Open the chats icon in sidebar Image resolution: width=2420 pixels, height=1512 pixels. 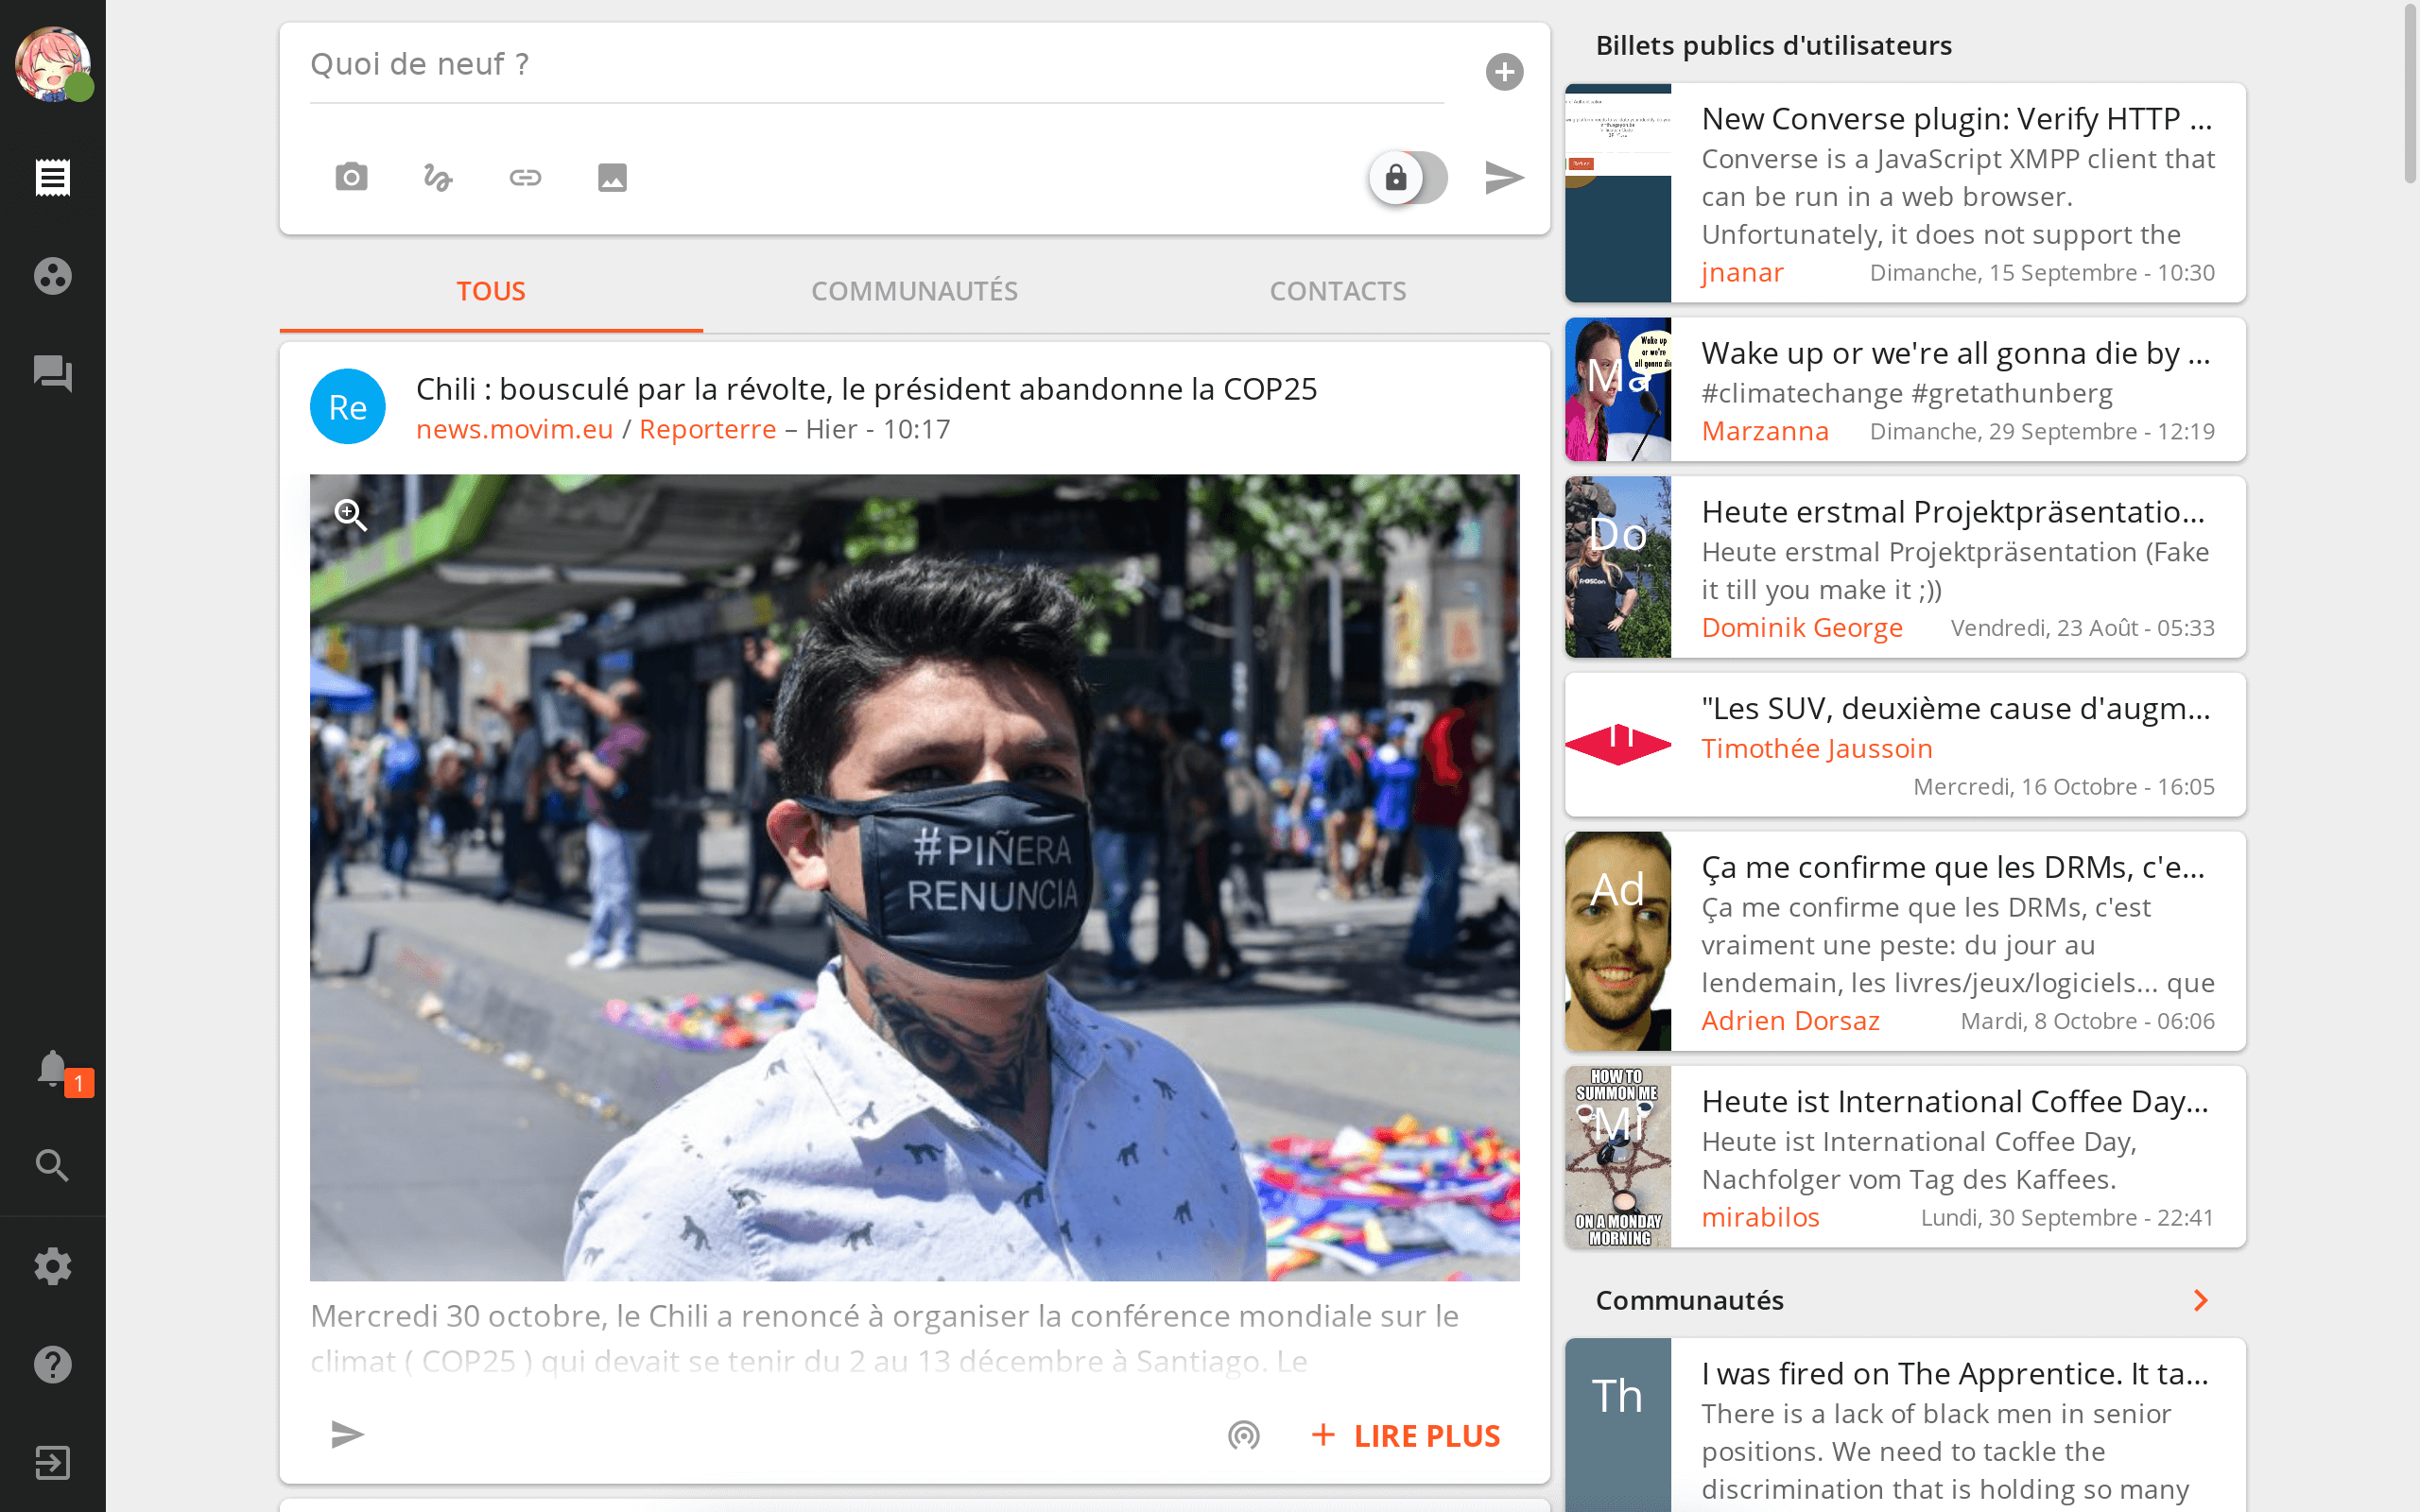pos(52,373)
